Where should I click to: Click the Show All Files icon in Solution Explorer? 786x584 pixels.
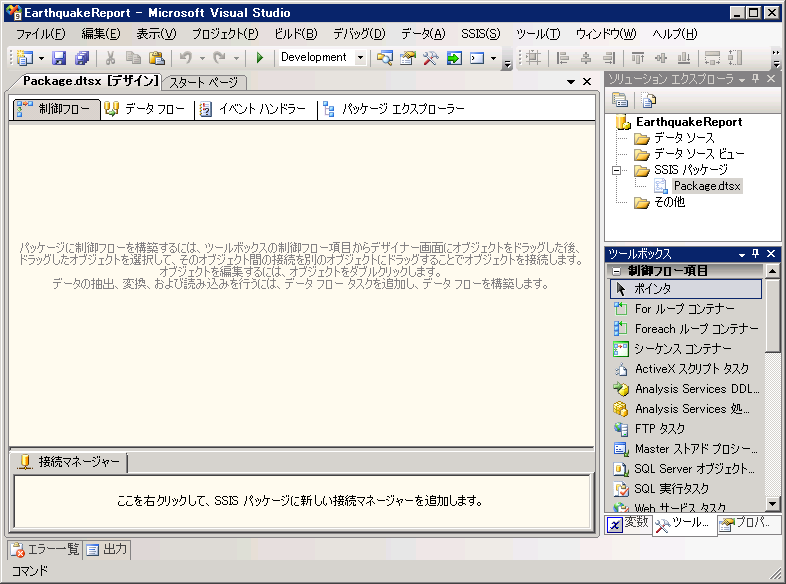[x=648, y=100]
